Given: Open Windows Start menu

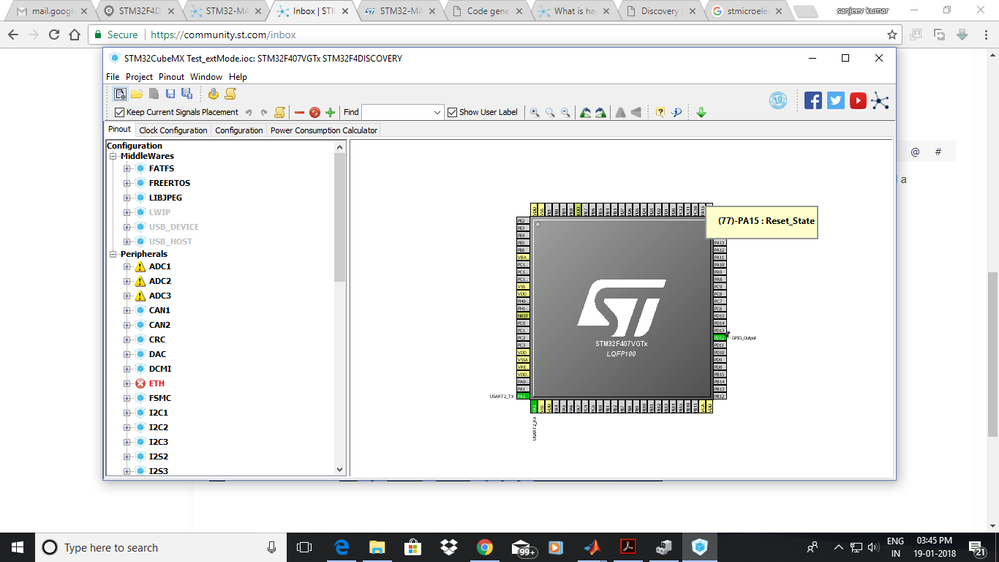Looking at the screenshot, I should [17, 547].
